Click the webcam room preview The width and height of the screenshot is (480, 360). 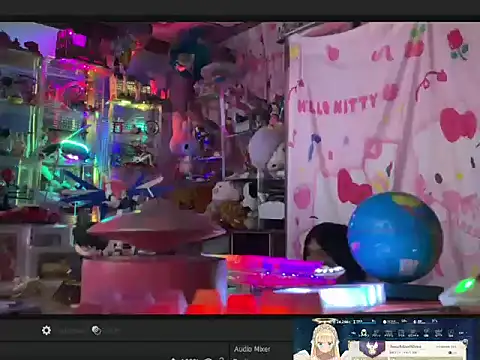pos(240,168)
